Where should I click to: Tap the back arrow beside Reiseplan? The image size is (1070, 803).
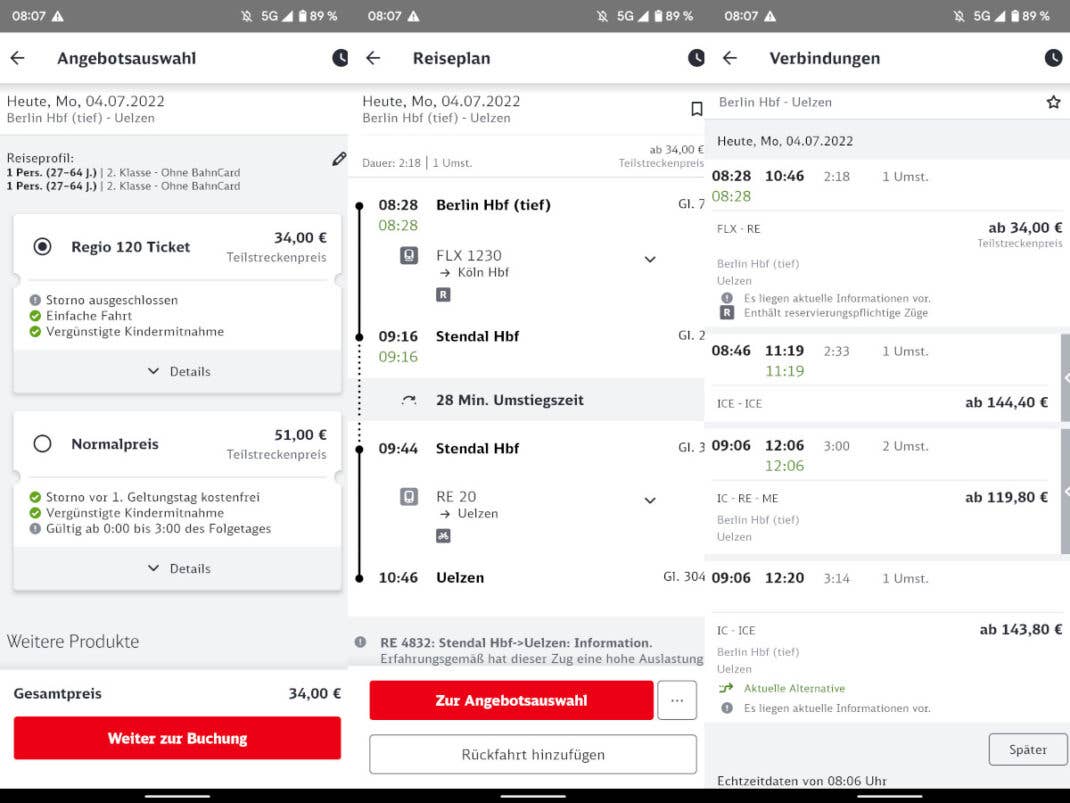tap(373, 58)
